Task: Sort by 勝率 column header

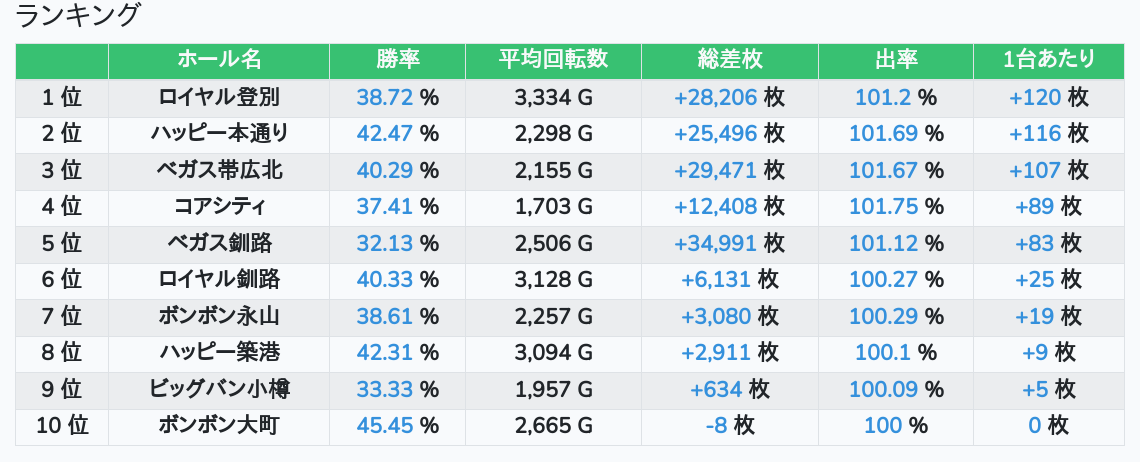Action: [x=398, y=60]
